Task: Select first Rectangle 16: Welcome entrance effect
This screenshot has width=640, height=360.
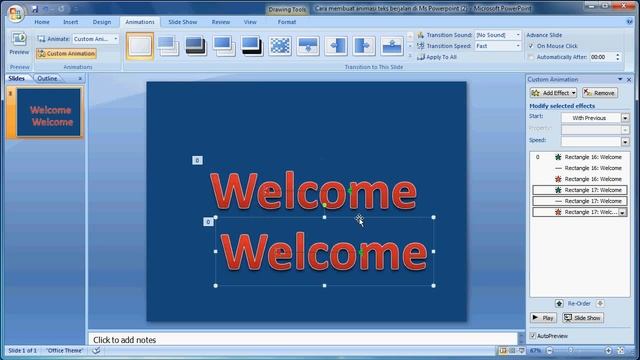Action: pos(580,157)
